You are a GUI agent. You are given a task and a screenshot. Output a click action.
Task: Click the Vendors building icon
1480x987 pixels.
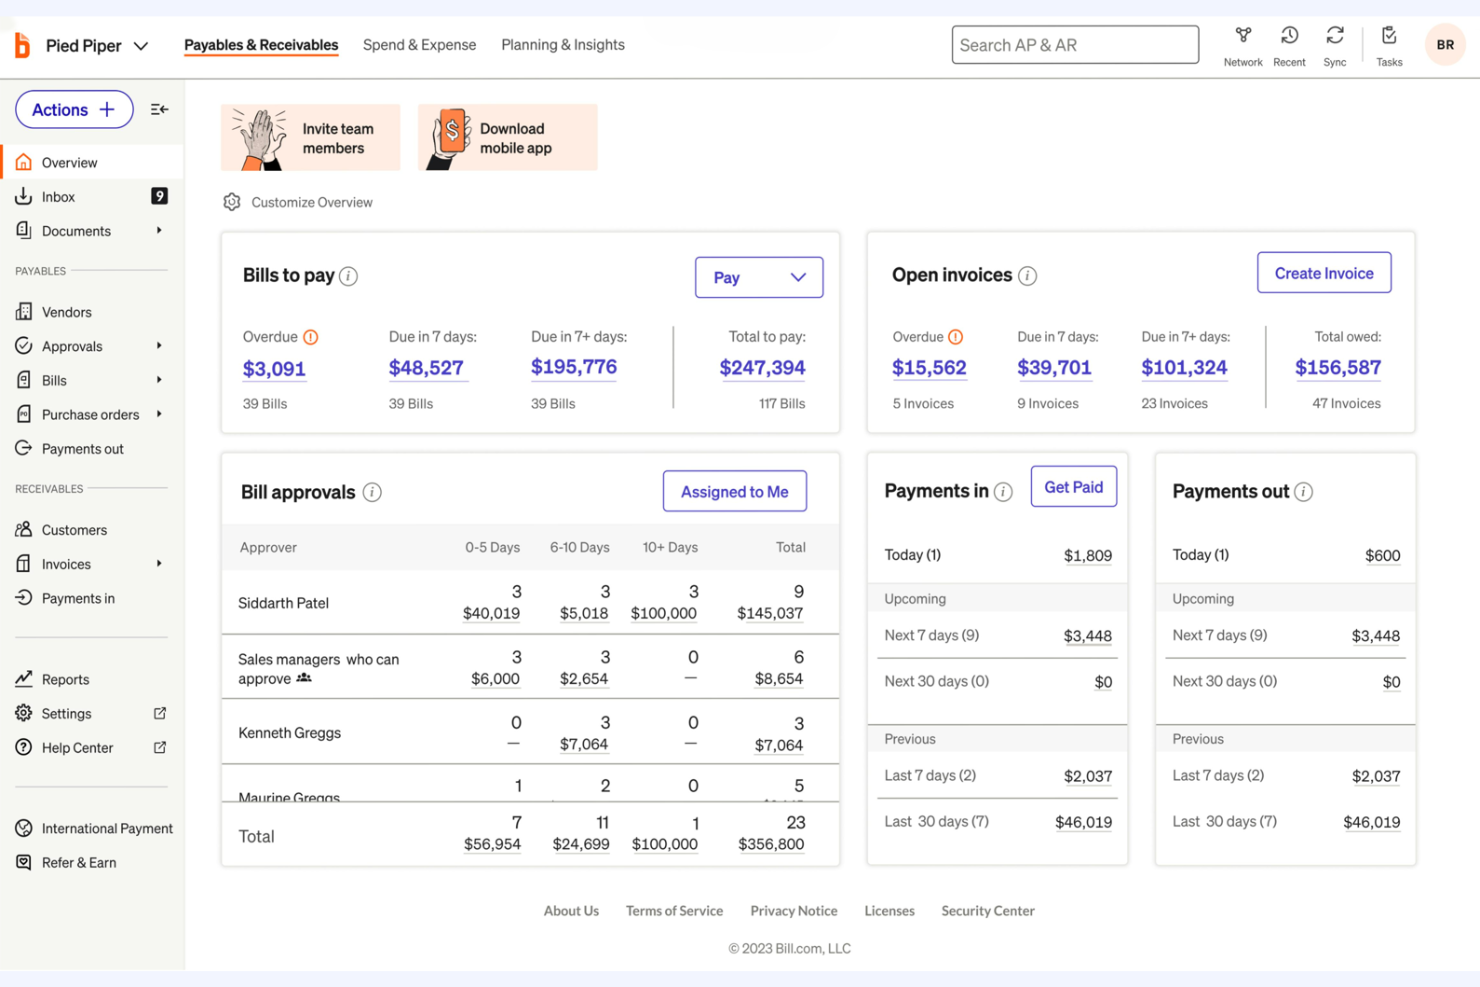[x=24, y=312]
